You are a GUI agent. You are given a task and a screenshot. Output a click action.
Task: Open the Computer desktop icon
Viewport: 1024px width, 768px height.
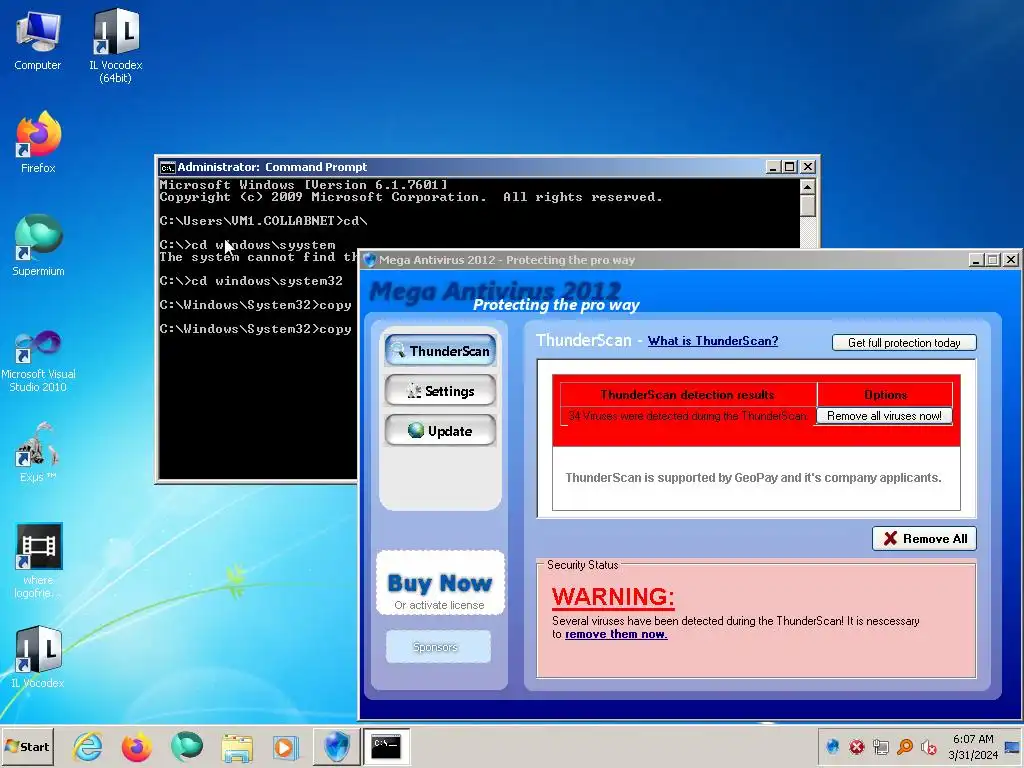37,40
